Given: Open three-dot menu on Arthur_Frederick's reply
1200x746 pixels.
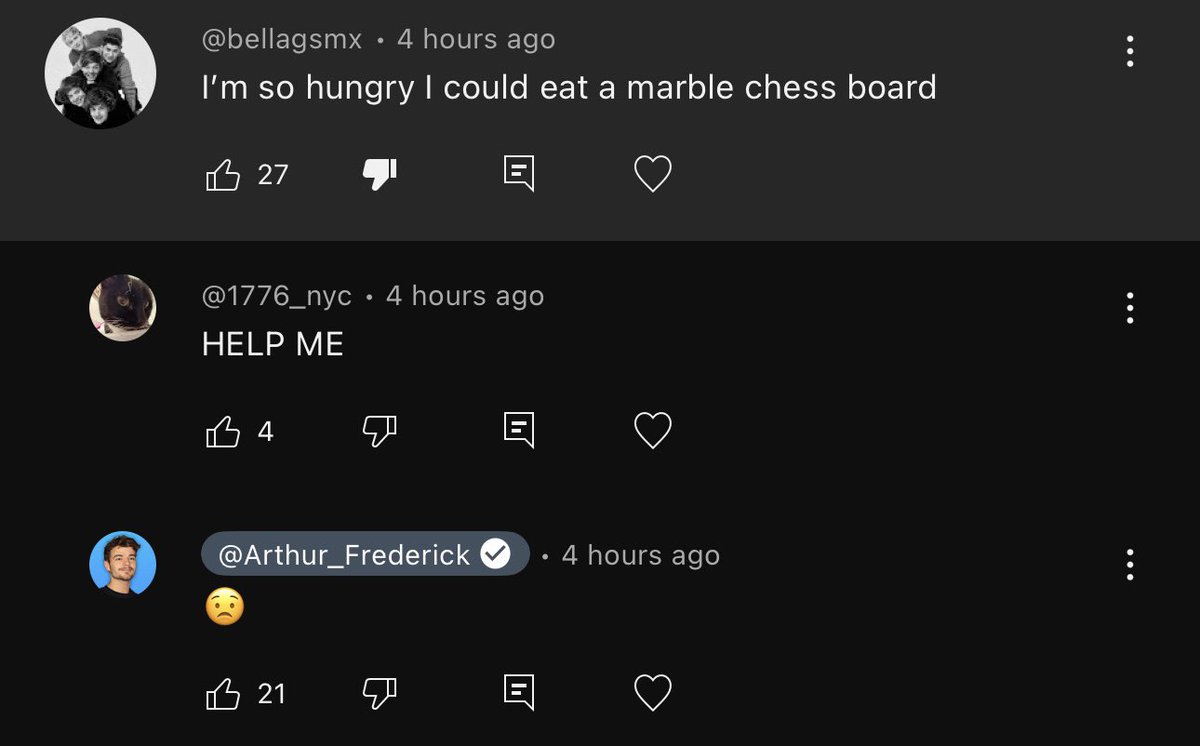Looking at the screenshot, I should [x=1130, y=564].
